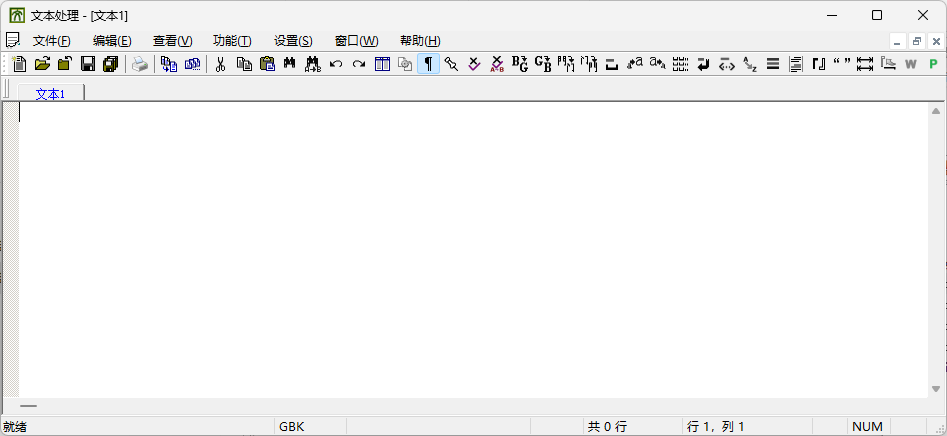Click the Save floppy disk icon
Viewport: 947px width, 436px height.
[x=87, y=64]
